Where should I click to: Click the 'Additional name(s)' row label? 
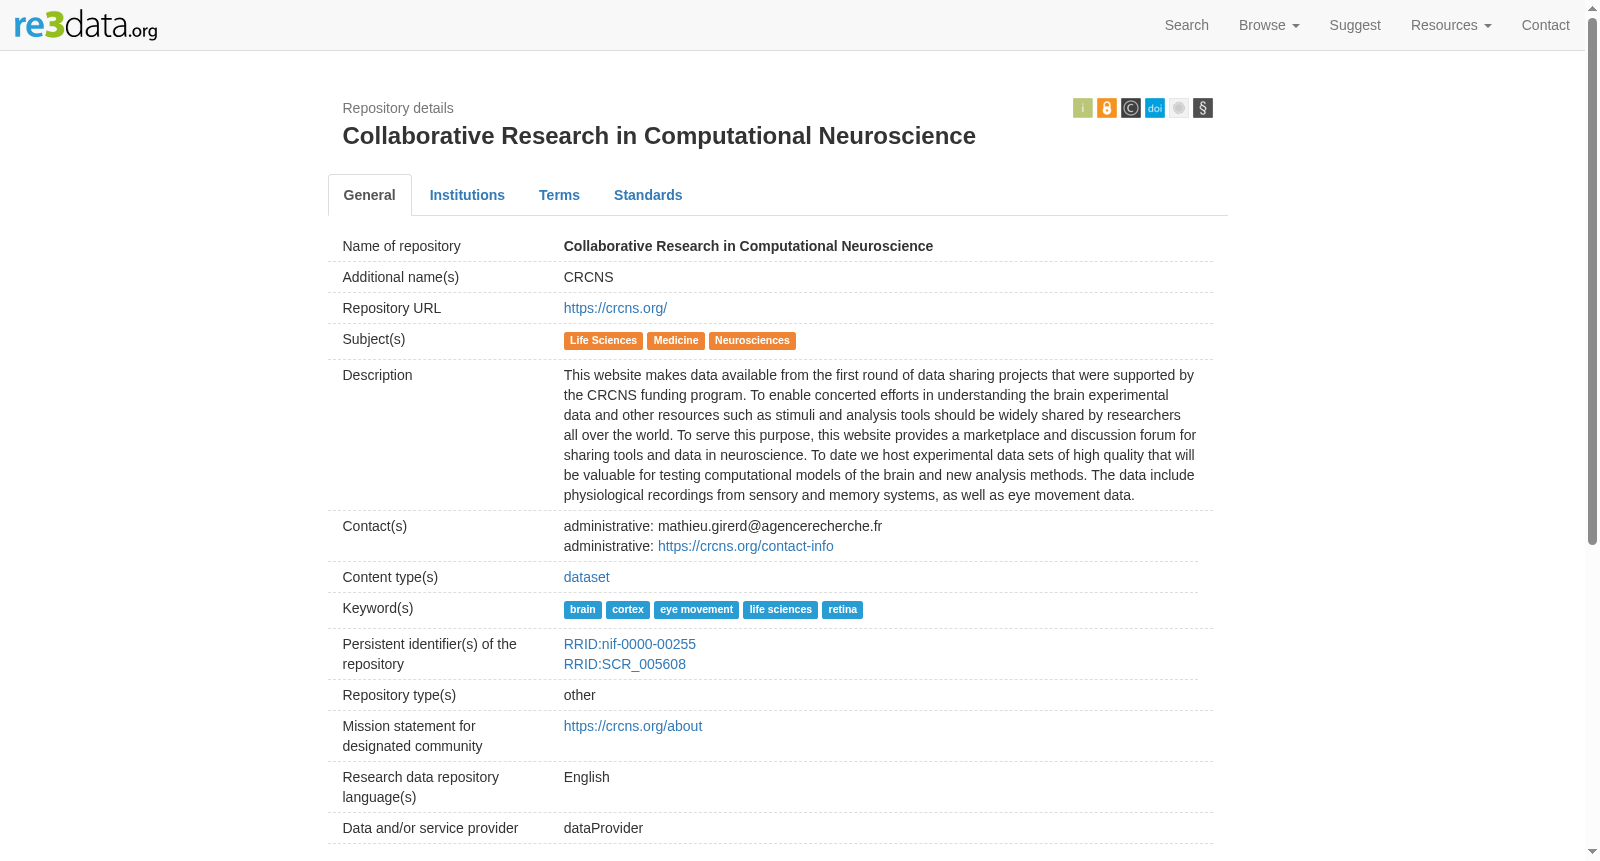click(401, 277)
